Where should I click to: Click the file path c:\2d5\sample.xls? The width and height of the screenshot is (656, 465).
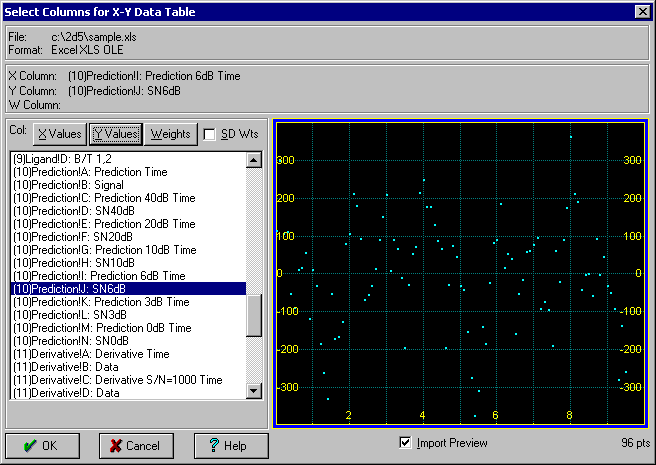[x=94, y=37]
